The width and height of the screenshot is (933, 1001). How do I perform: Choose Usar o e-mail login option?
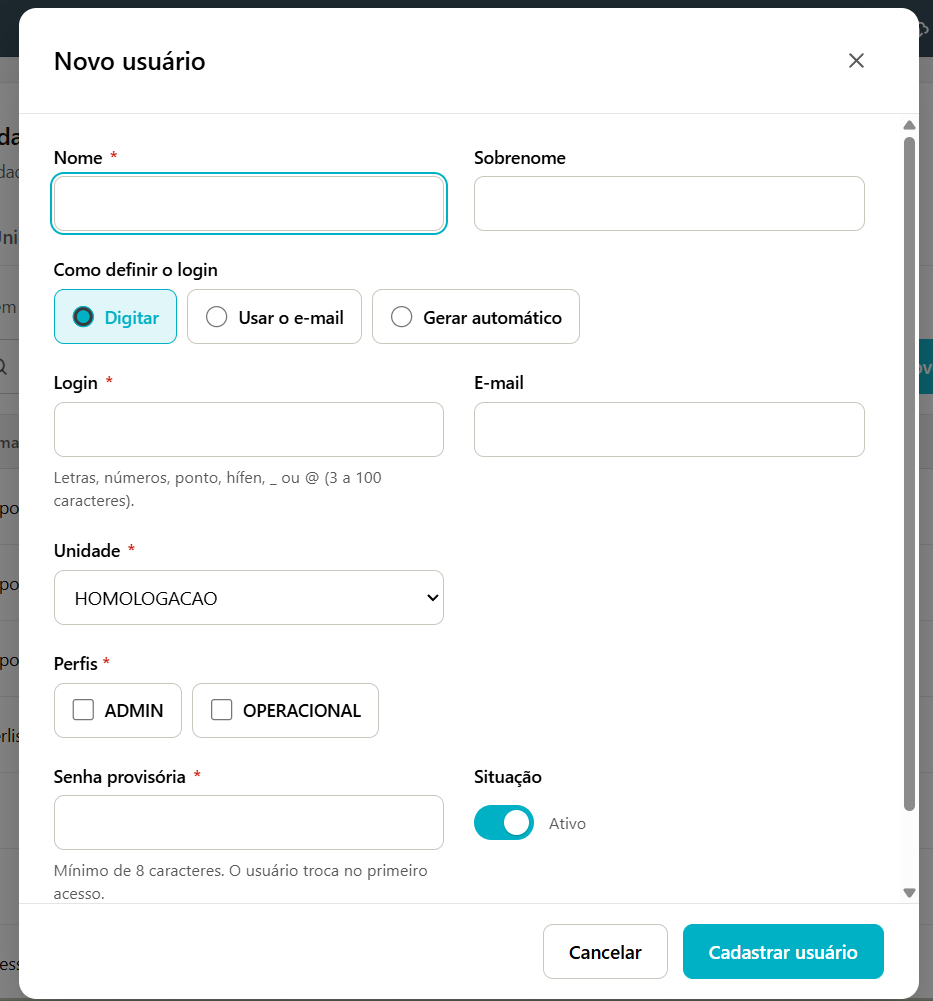click(x=275, y=317)
